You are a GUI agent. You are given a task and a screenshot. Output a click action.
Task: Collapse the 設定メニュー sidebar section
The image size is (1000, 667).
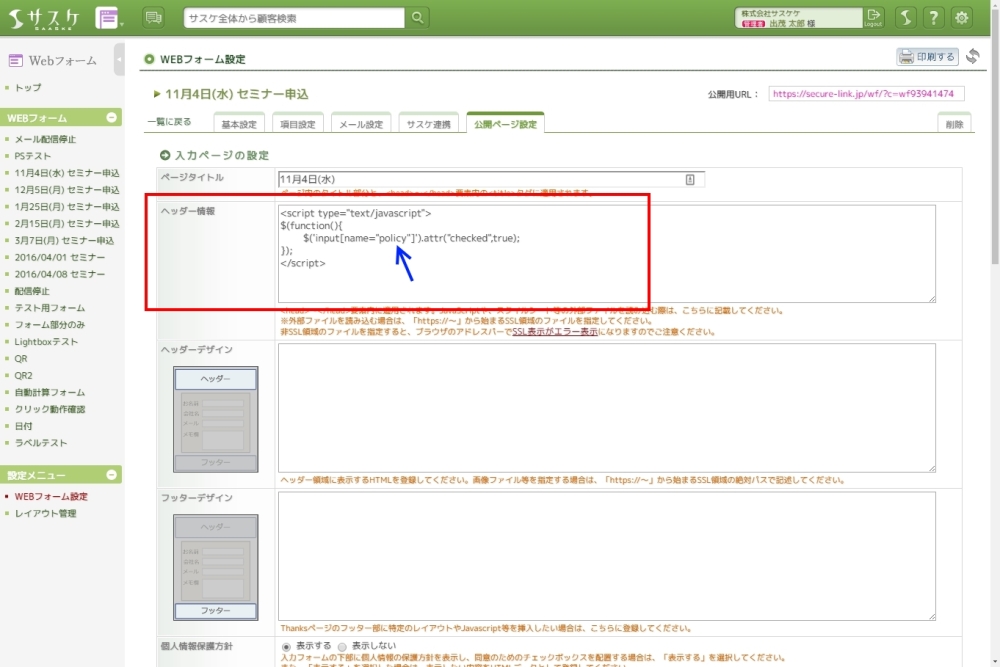pyautogui.click(x=112, y=475)
